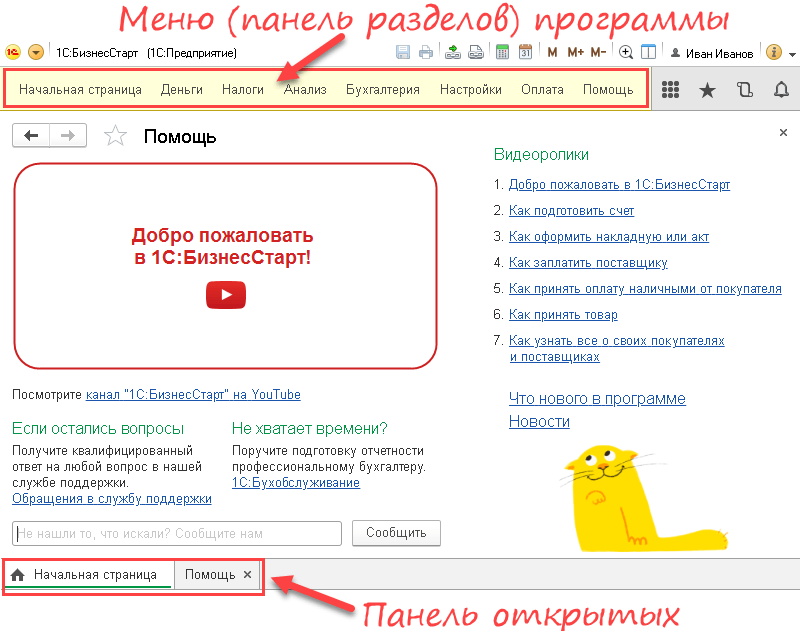The image size is (800, 632).
Task: Open Обращения в службу поддержки link
Action: (x=112, y=499)
